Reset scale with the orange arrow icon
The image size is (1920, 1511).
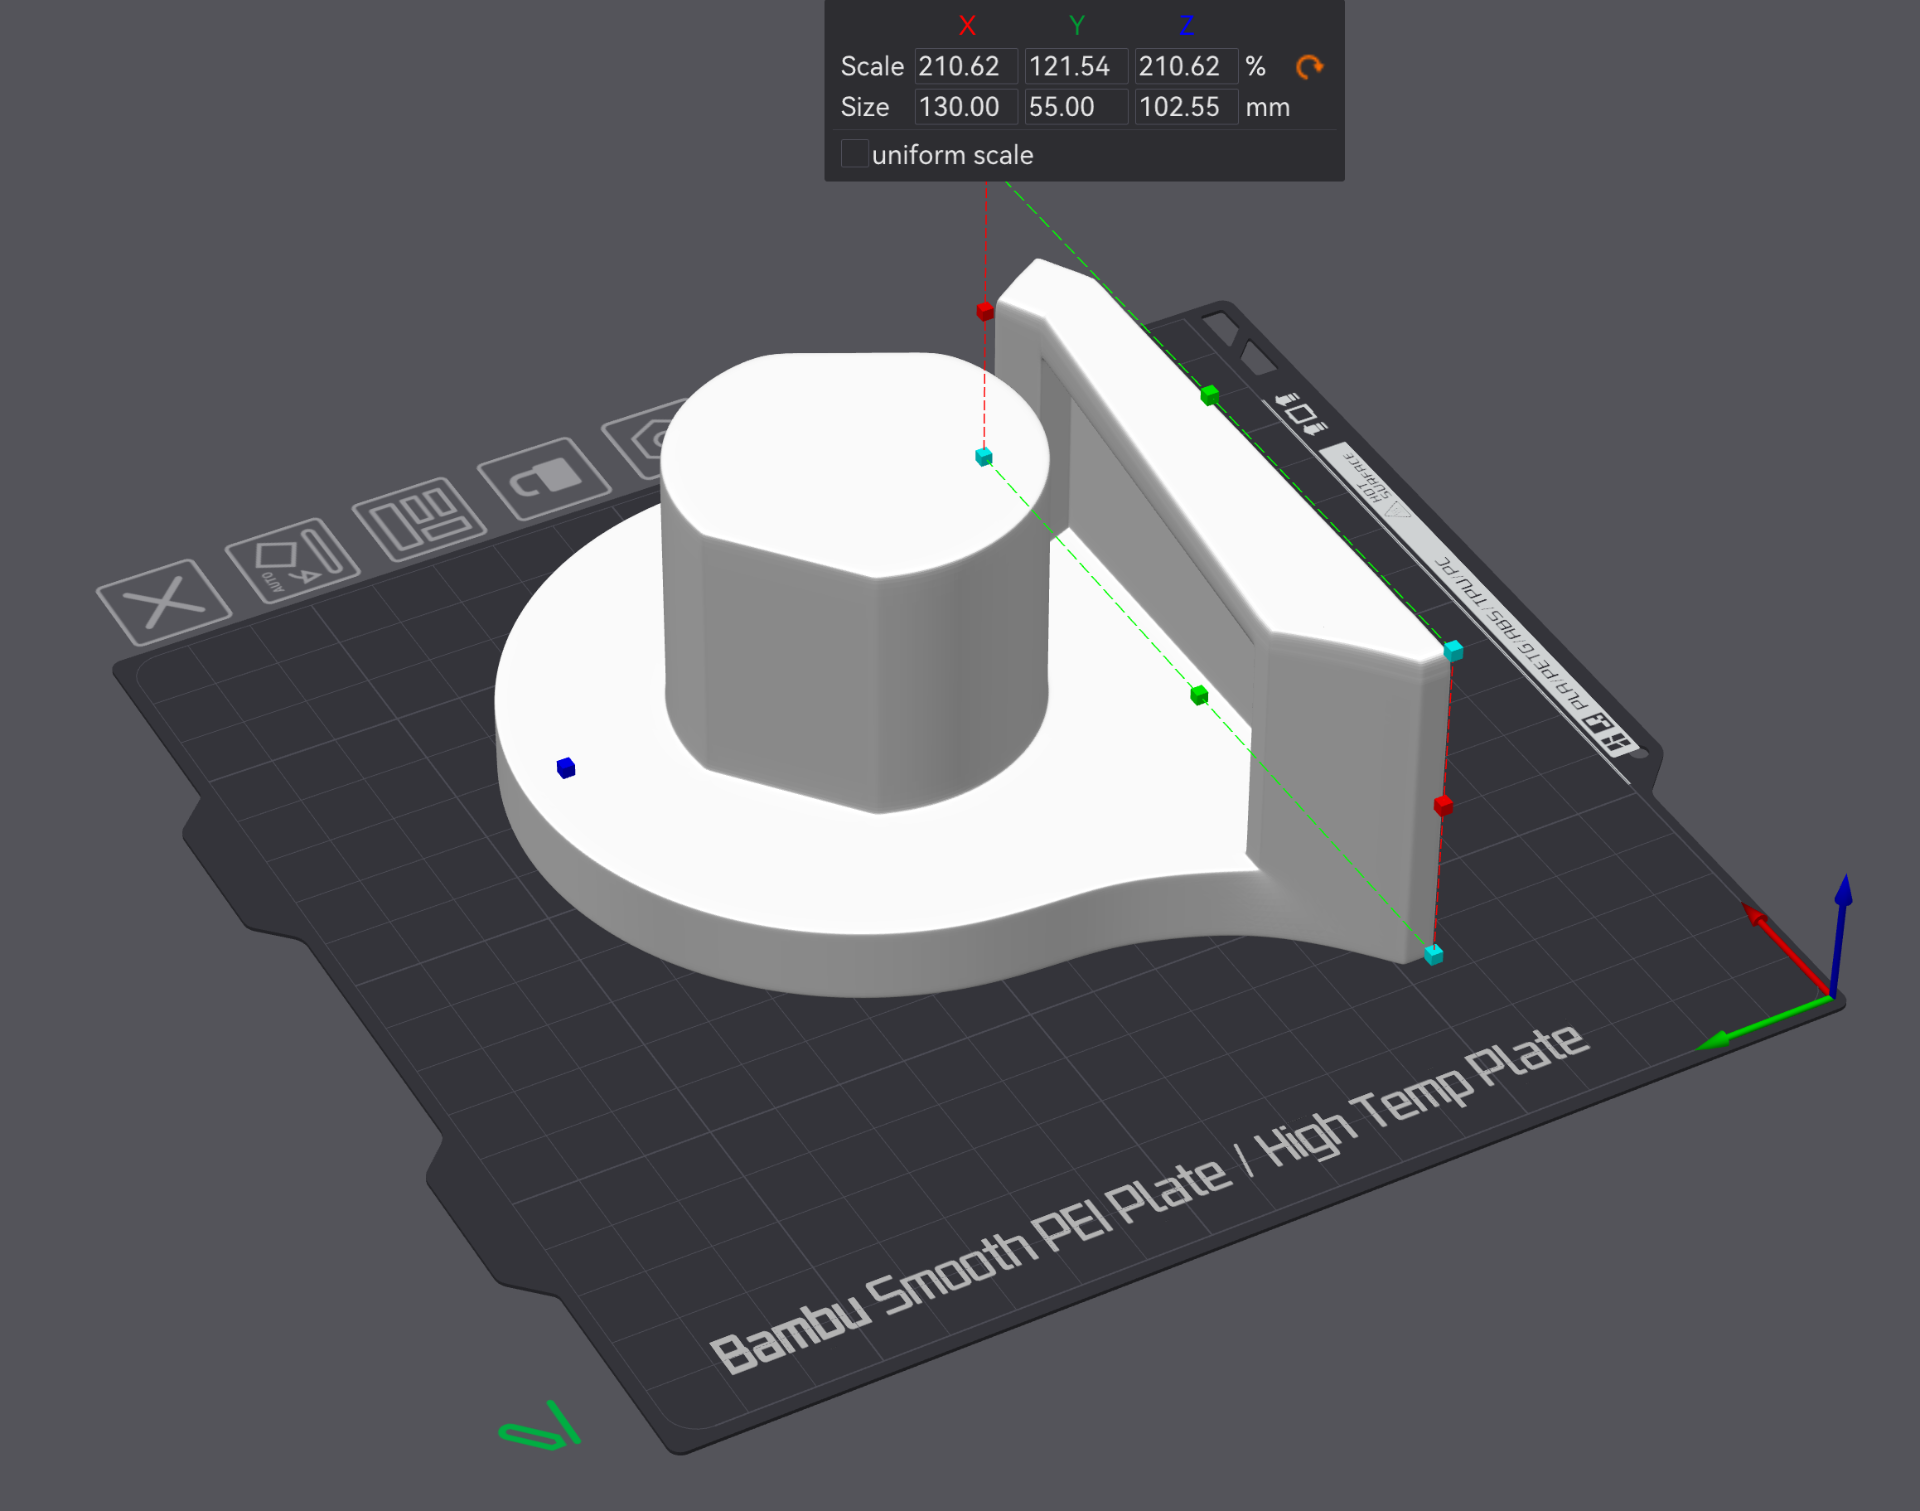(1309, 67)
